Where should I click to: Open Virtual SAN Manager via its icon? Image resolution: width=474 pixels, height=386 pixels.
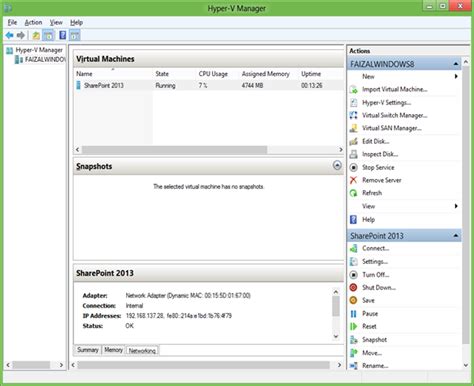[353, 128]
